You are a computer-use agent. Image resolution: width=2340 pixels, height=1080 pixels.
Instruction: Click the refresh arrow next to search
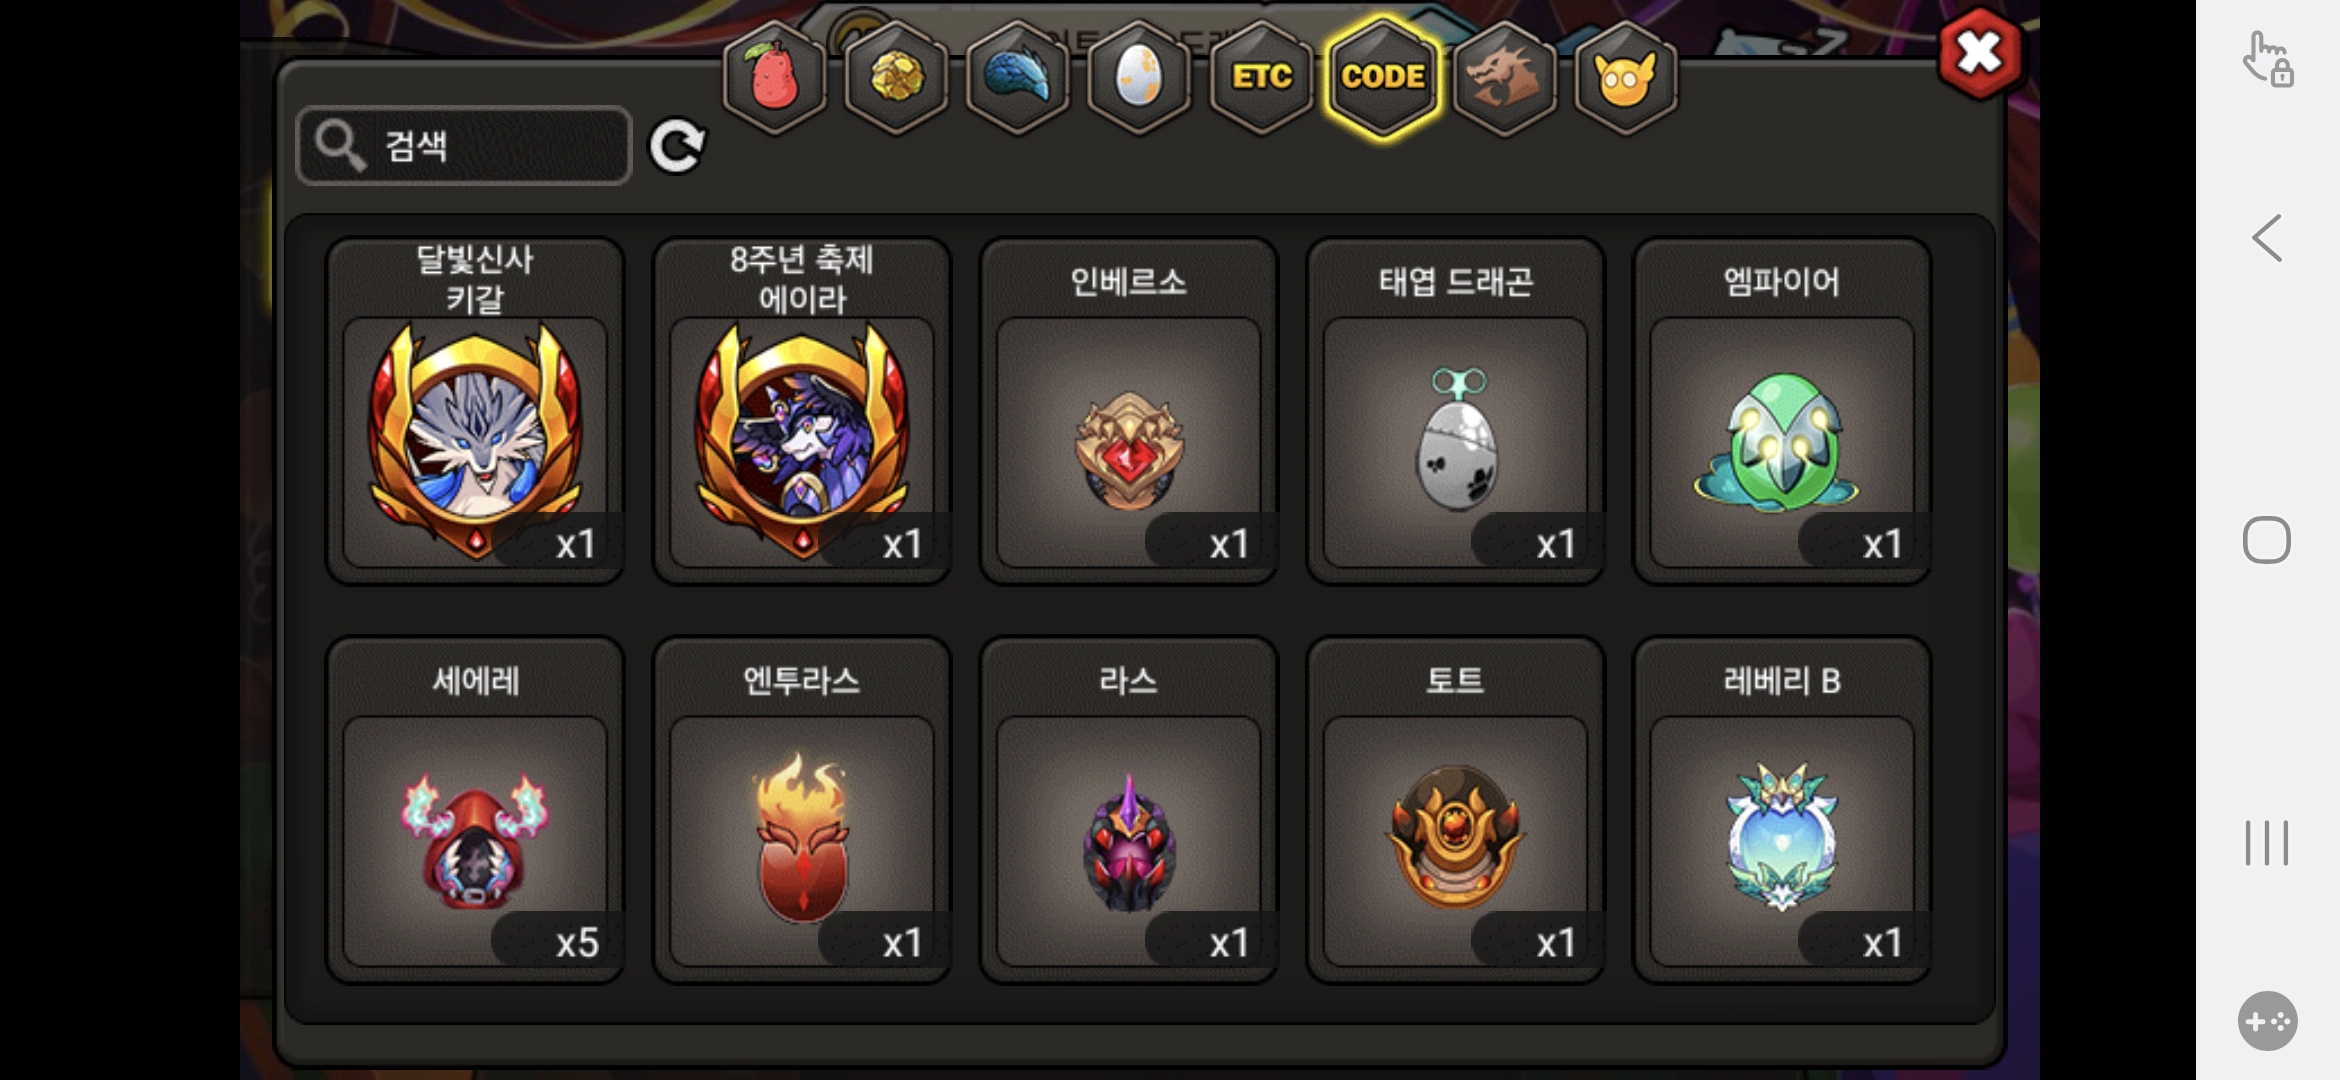677,146
